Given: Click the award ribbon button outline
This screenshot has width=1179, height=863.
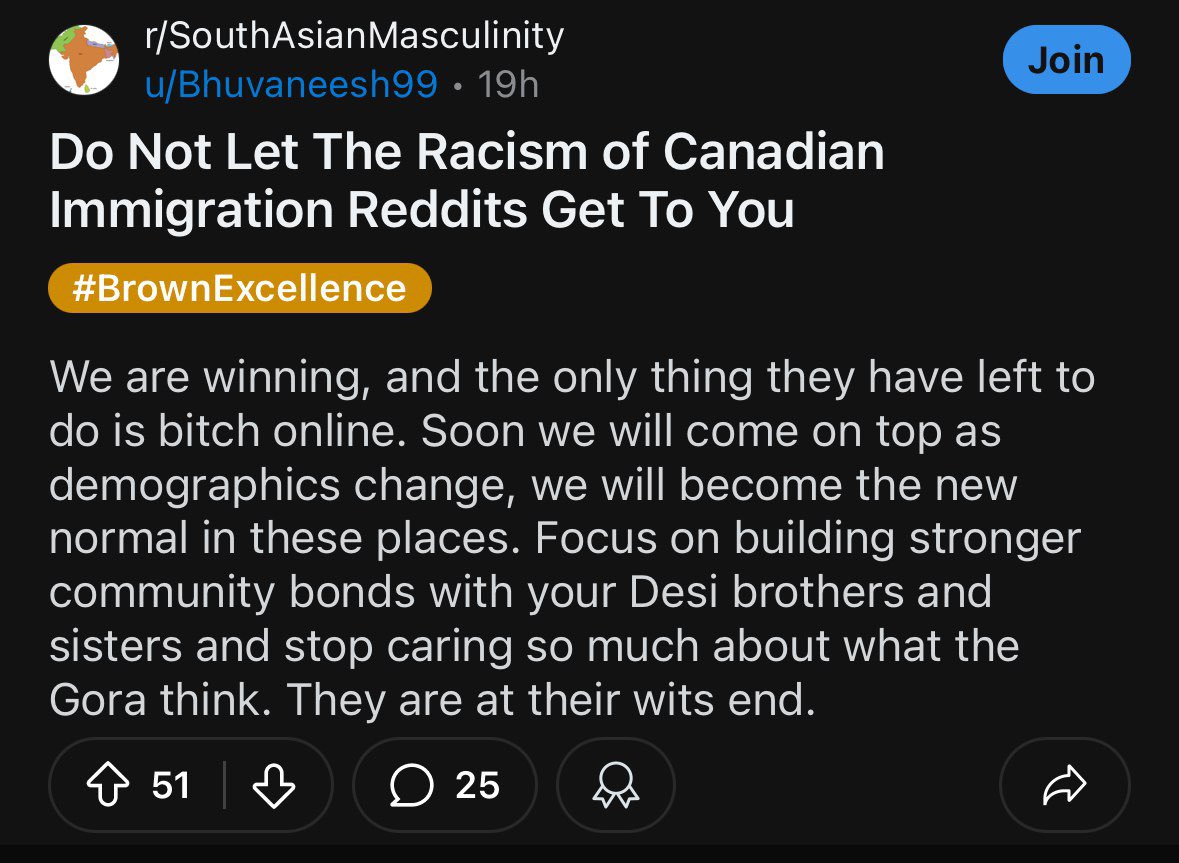Looking at the screenshot, I should click(x=616, y=785).
